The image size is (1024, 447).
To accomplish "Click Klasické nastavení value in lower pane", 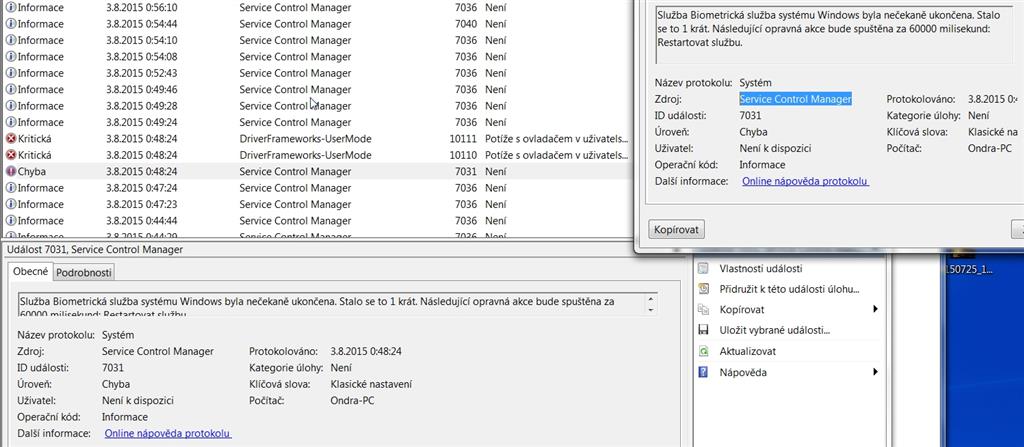I will click(x=371, y=384).
